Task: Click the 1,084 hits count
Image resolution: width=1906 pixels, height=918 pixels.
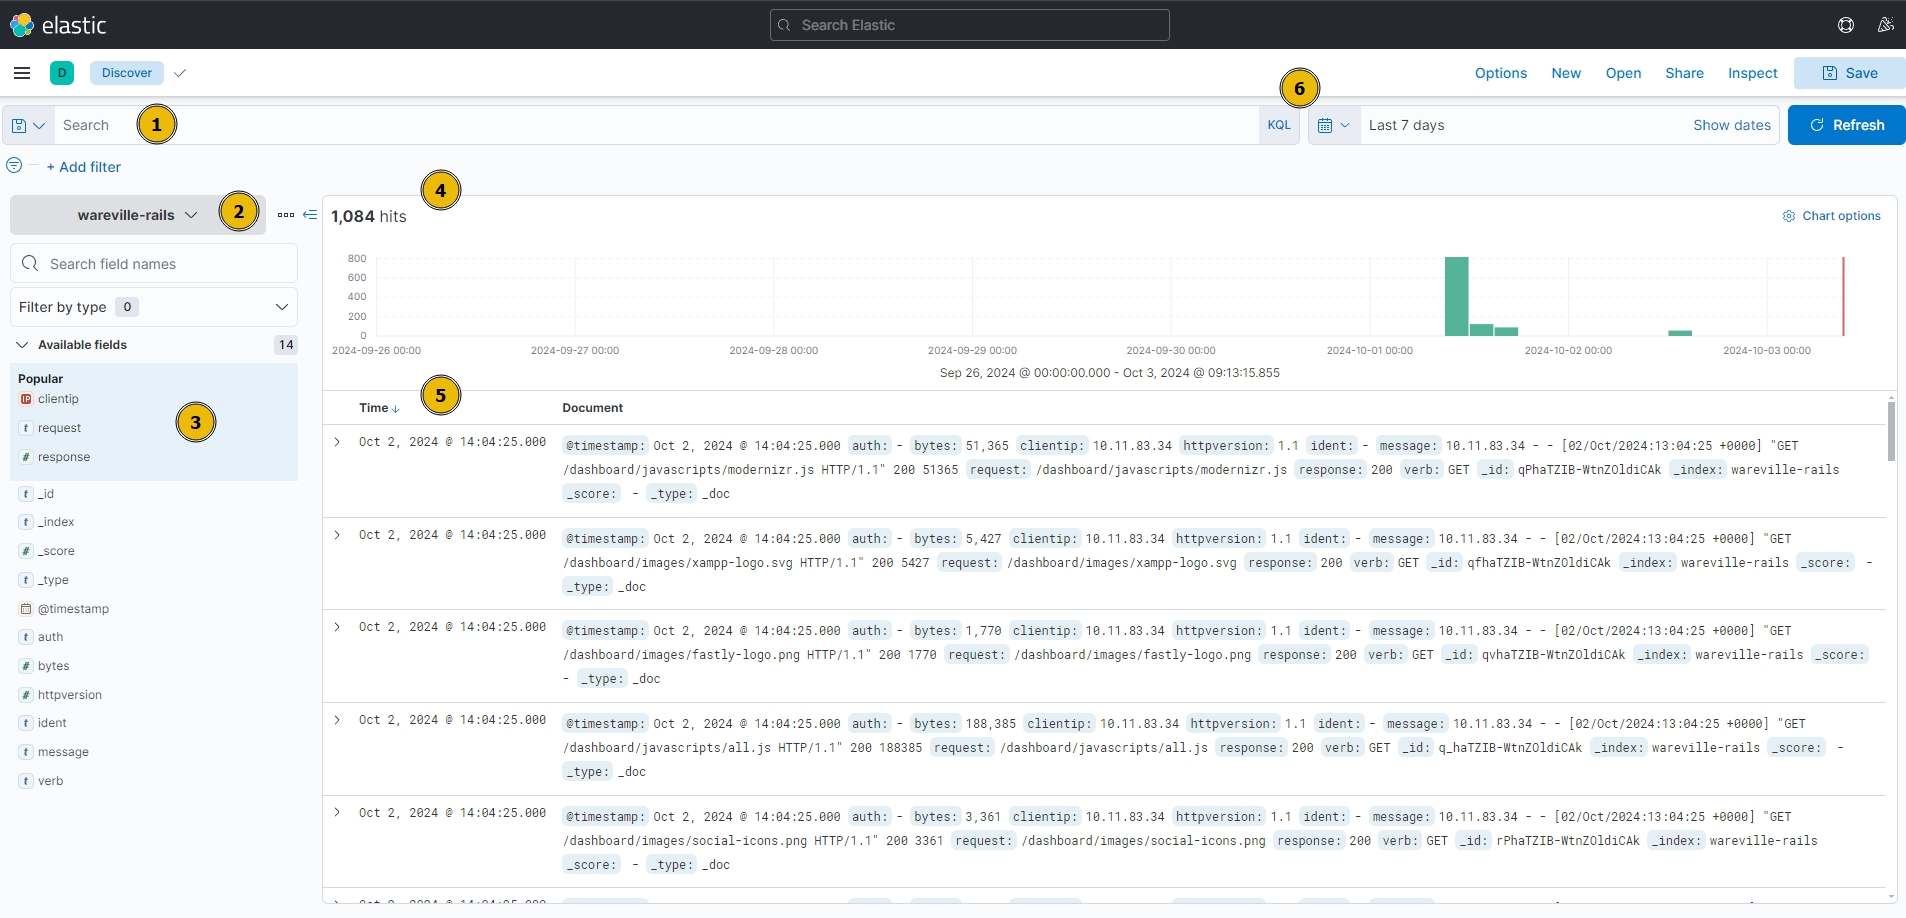Action: click(369, 216)
